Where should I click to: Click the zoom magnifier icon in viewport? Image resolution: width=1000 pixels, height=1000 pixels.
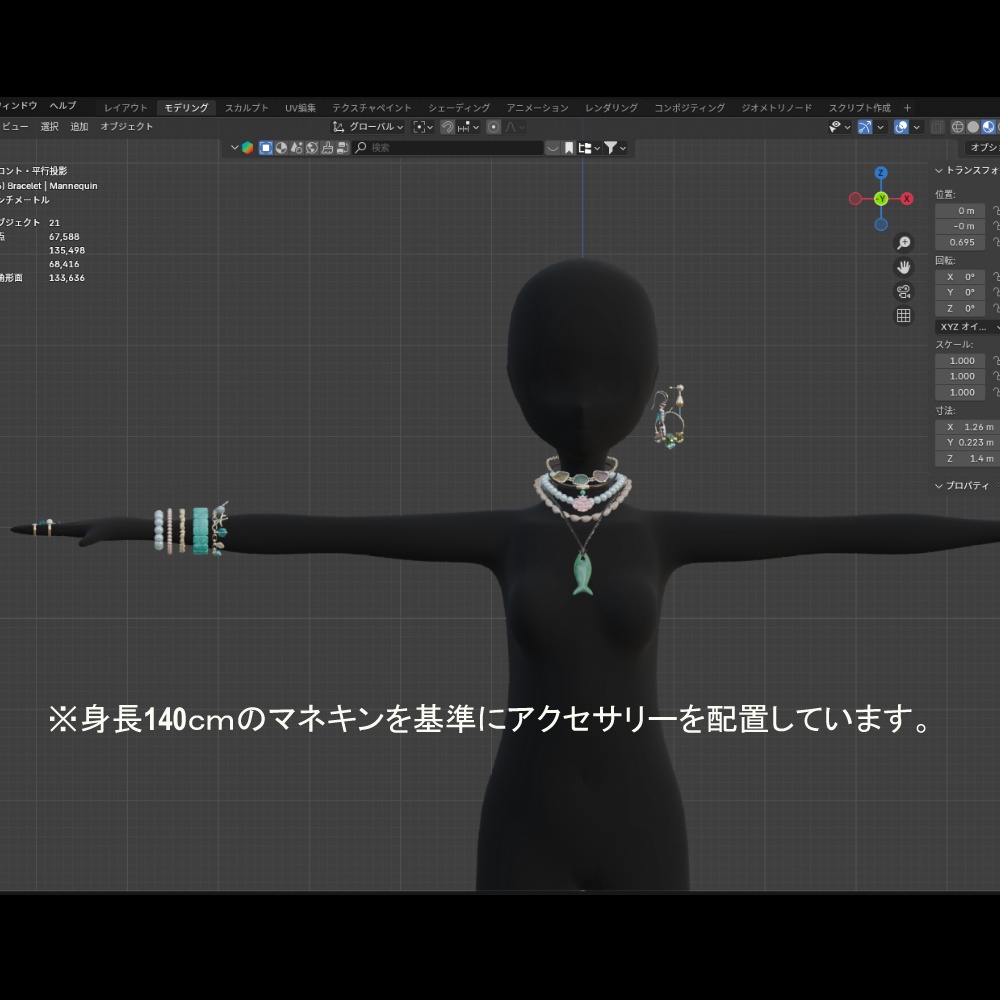904,243
